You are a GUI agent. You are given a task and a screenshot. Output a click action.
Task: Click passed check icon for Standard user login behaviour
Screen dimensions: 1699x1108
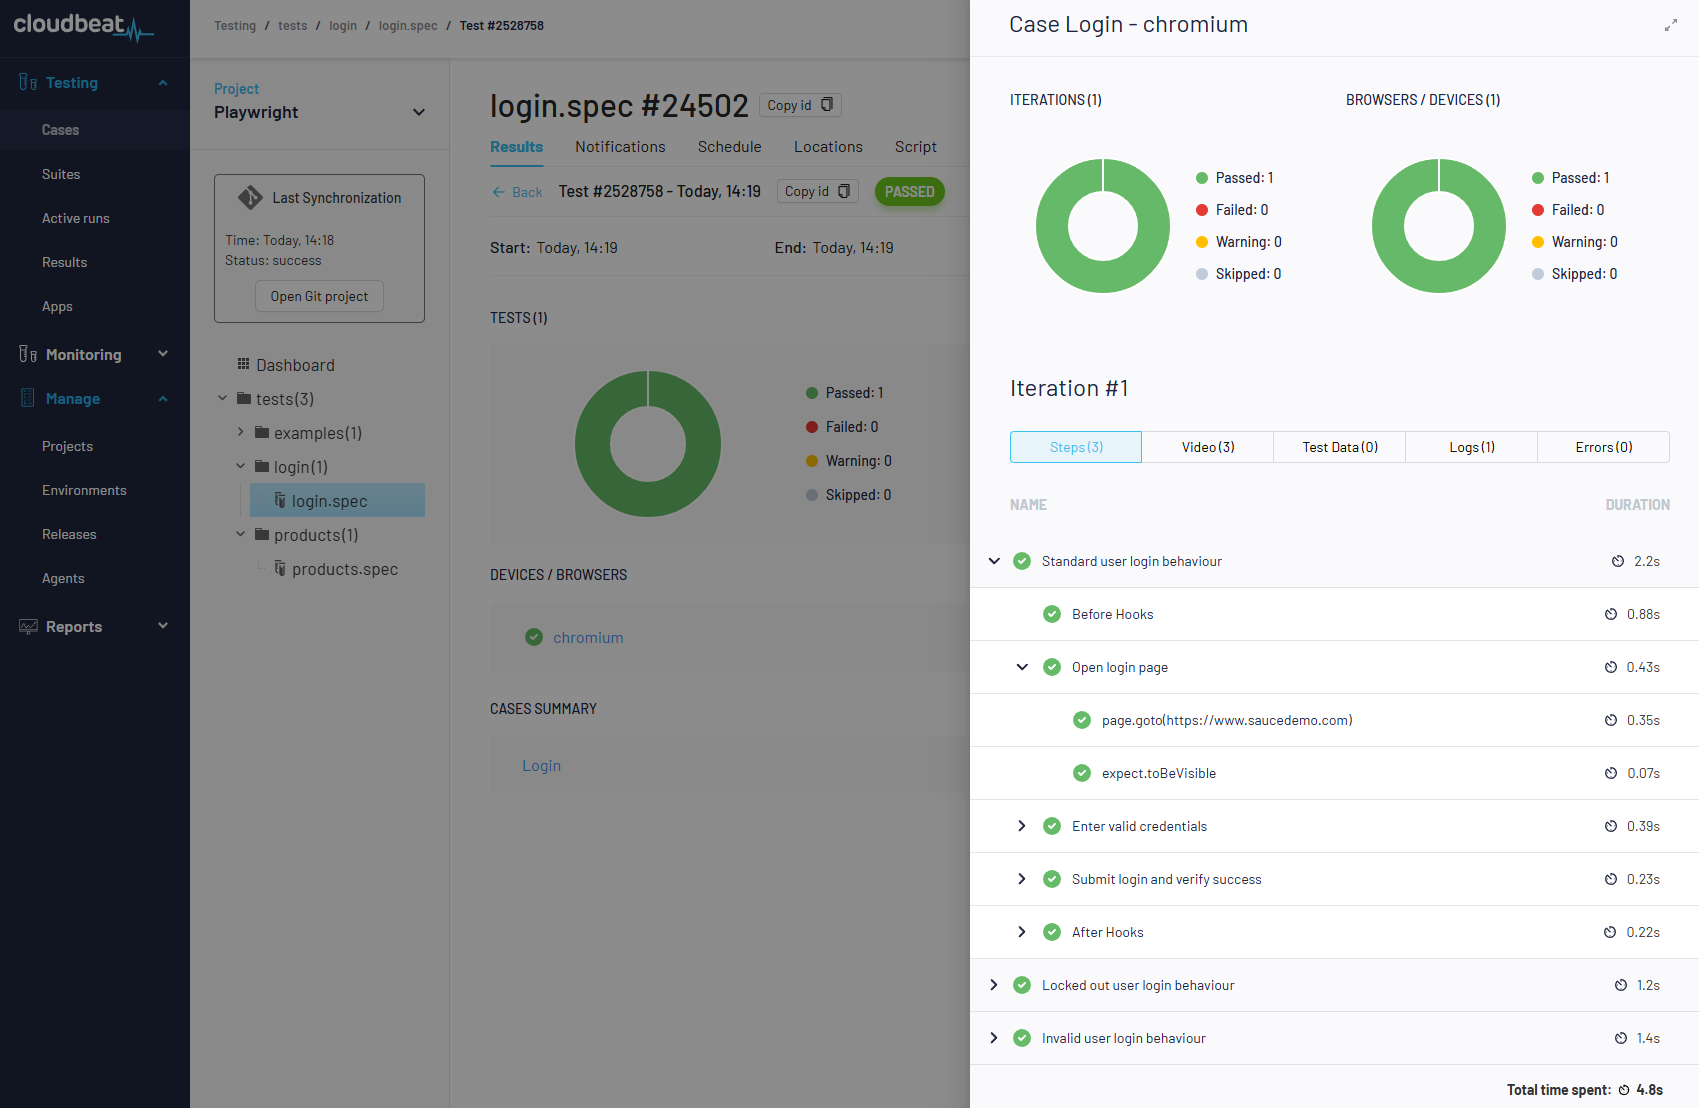1022,561
